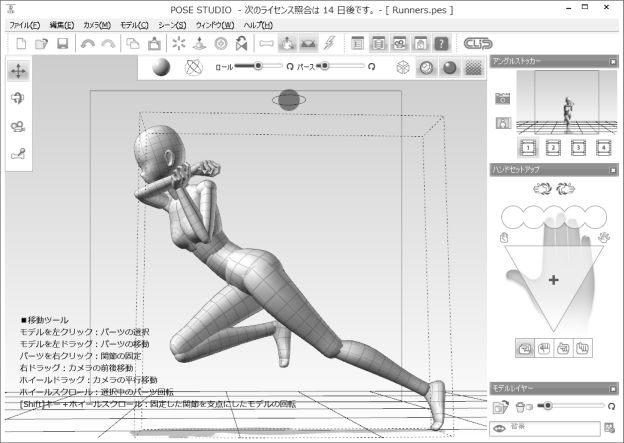Select the camera tool in left sidebar
This screenshot has height=443, width=624.
point(18,127)
